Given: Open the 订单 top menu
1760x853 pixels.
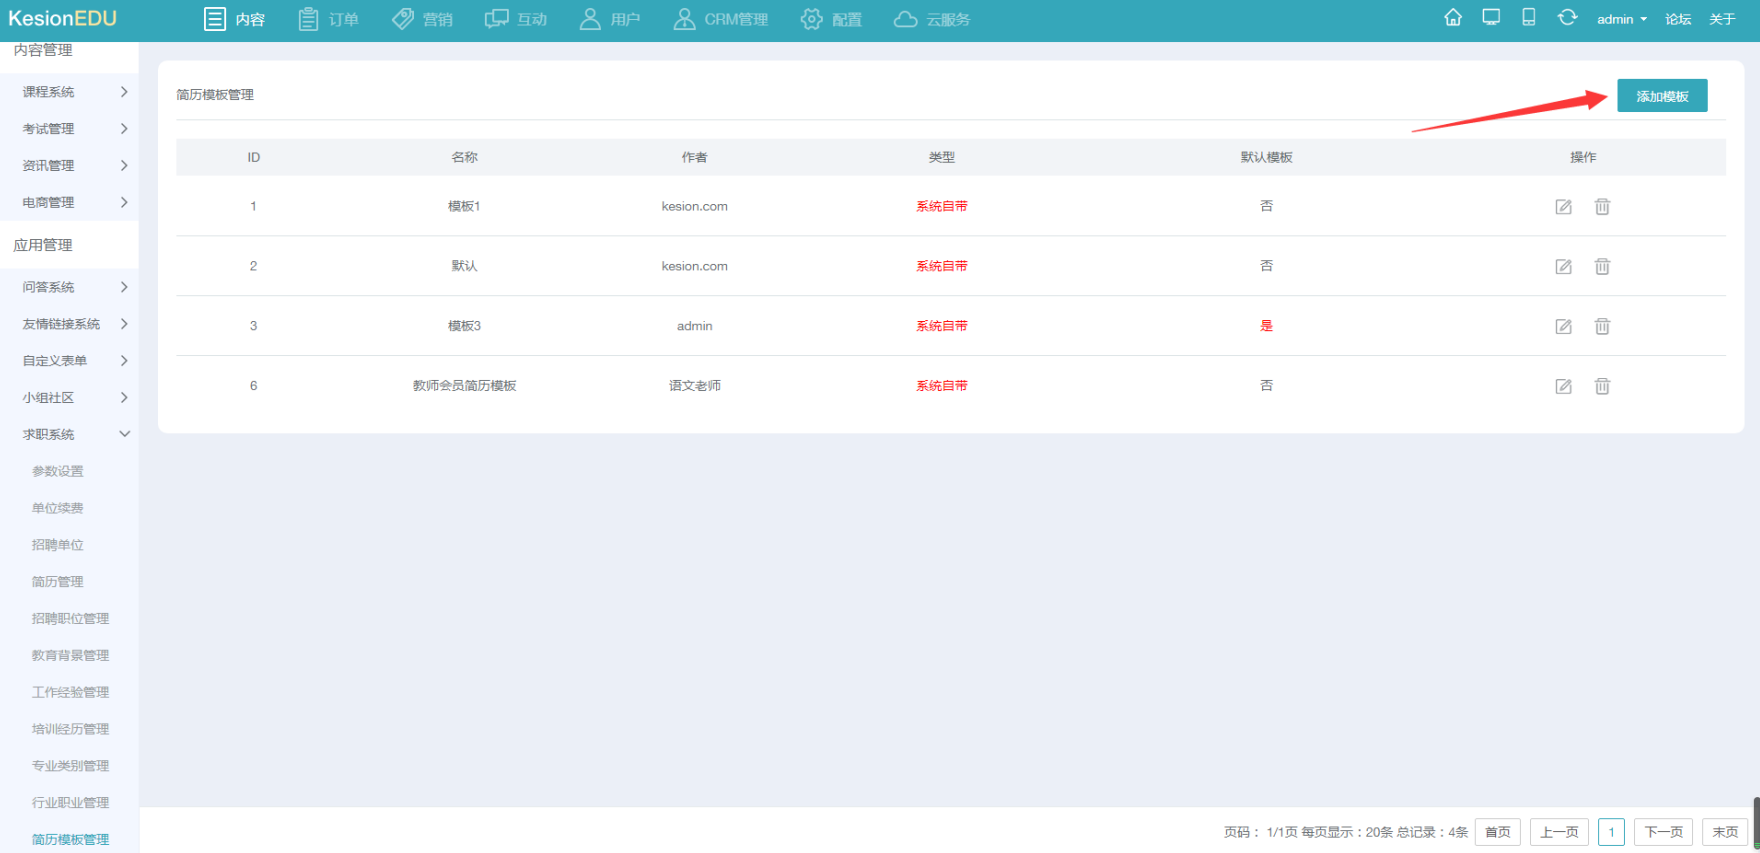Looking at the screenshot, I should click(329, 19).
